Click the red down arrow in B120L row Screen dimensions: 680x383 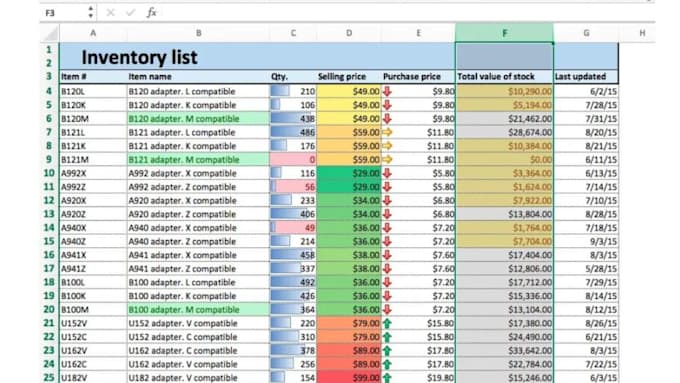[387, 91]
